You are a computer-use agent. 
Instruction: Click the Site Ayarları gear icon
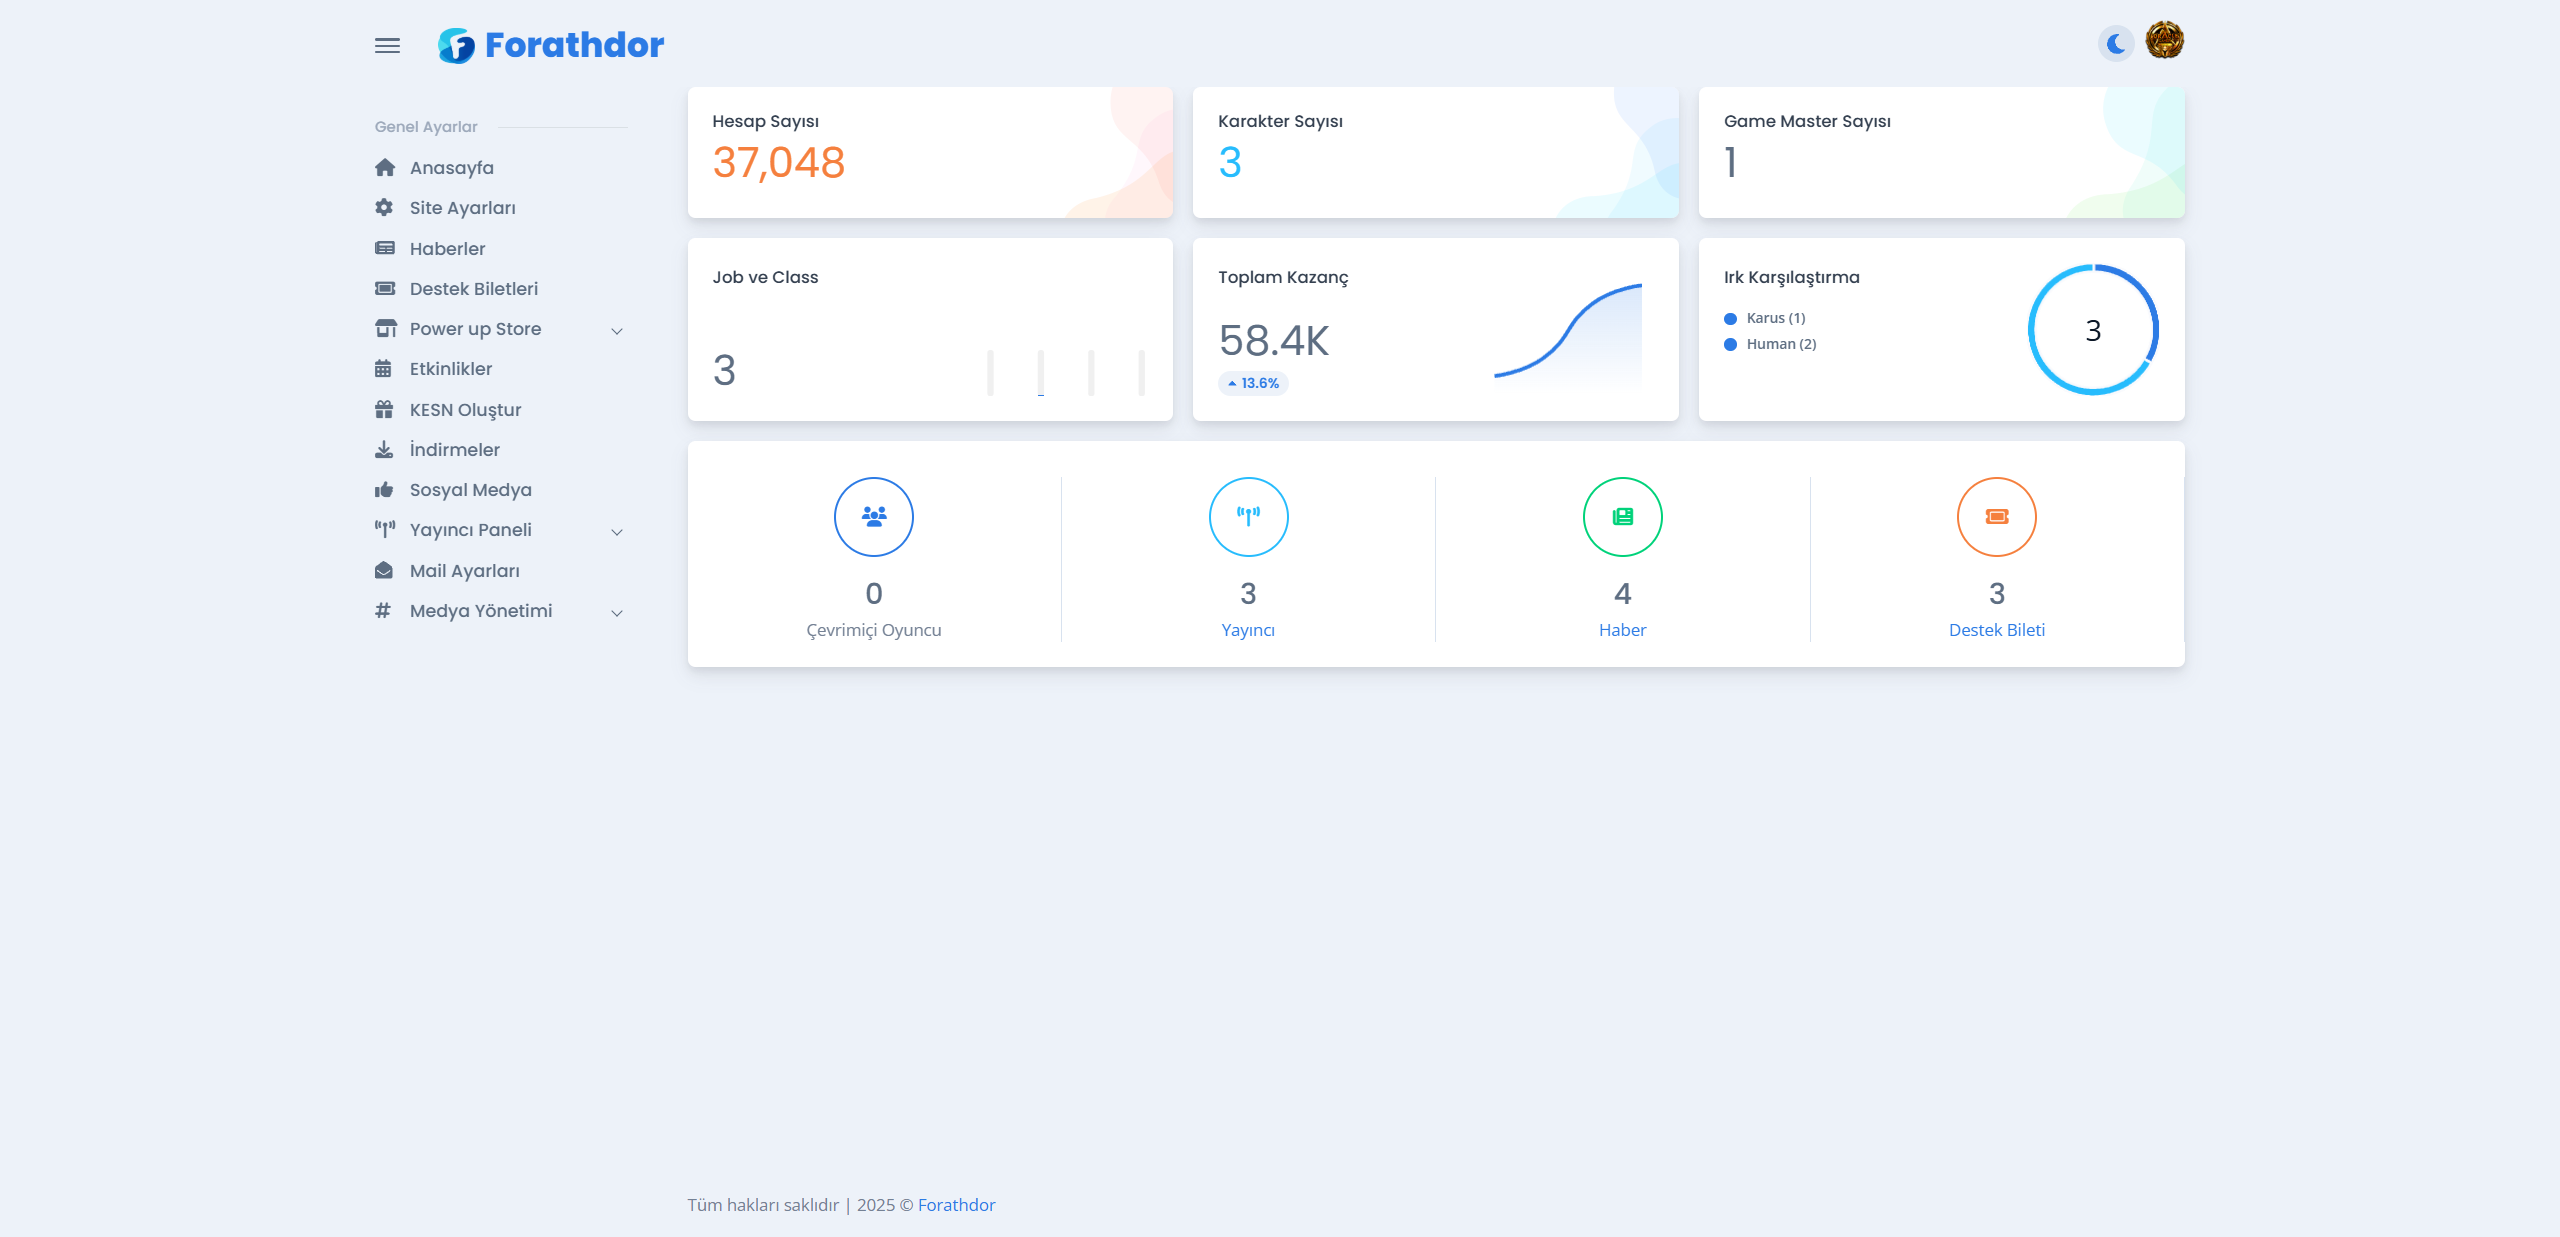tap(384, 208)
